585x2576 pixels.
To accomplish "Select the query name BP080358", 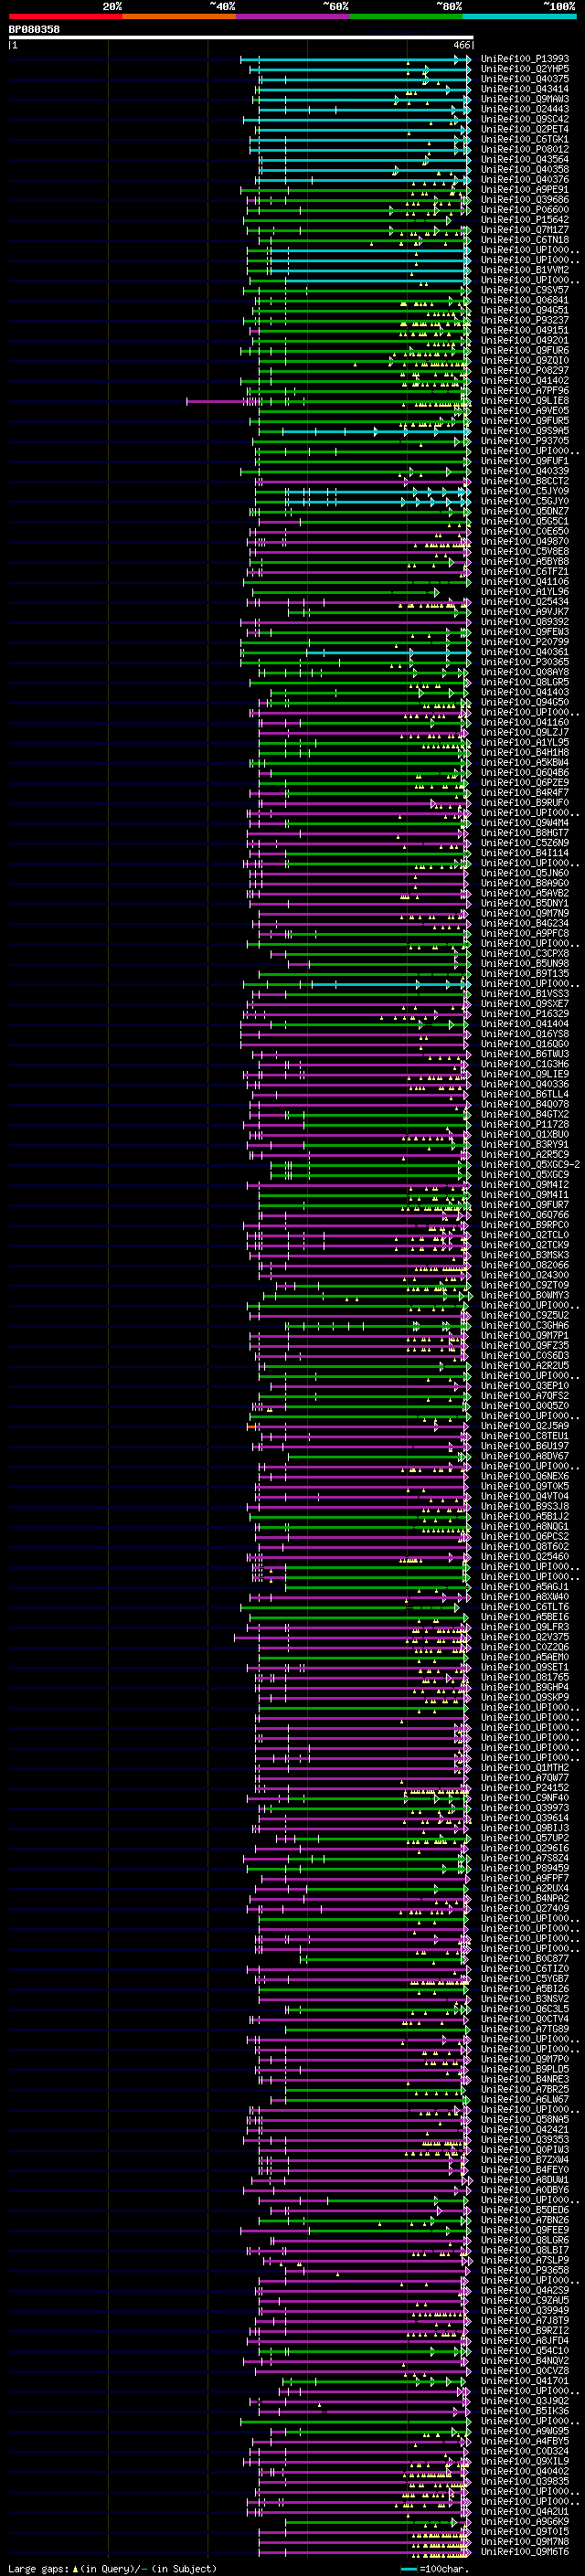I will click(x=34, y=29).
